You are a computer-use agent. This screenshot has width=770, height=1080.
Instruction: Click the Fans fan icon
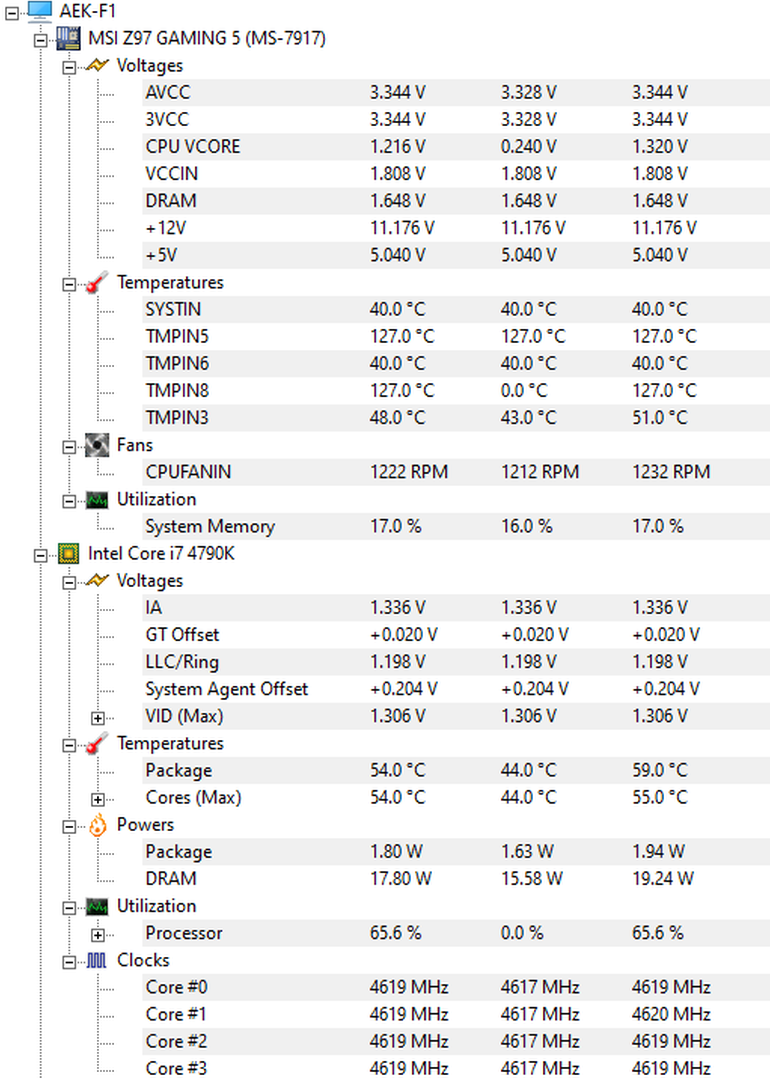[x=97, y=445]
